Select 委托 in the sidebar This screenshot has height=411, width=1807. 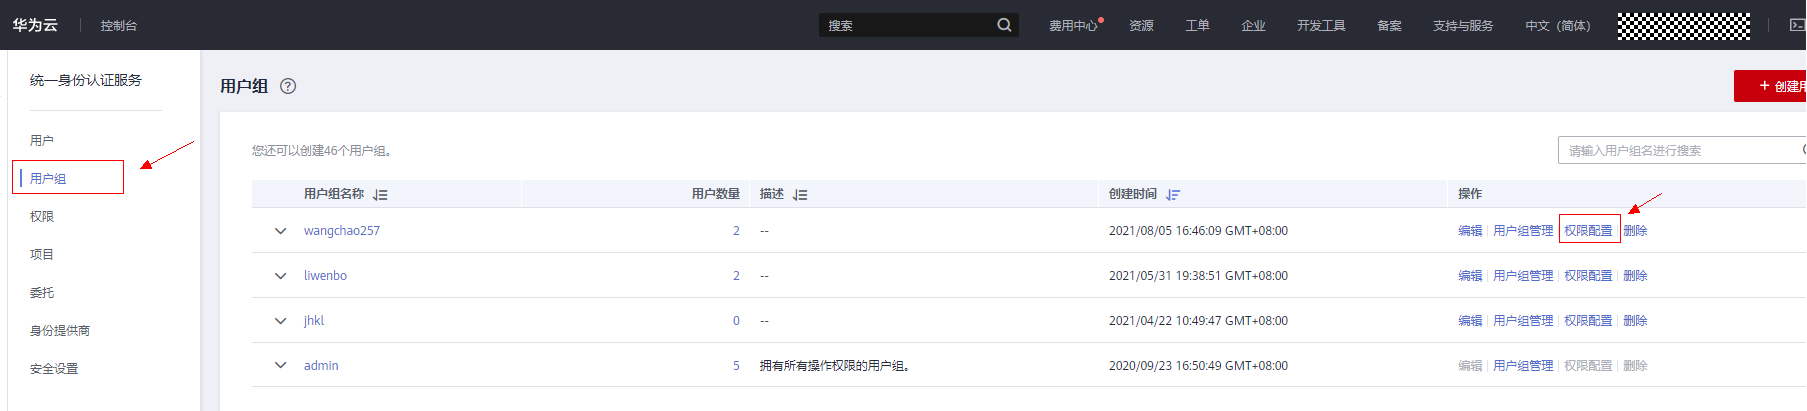42,293
